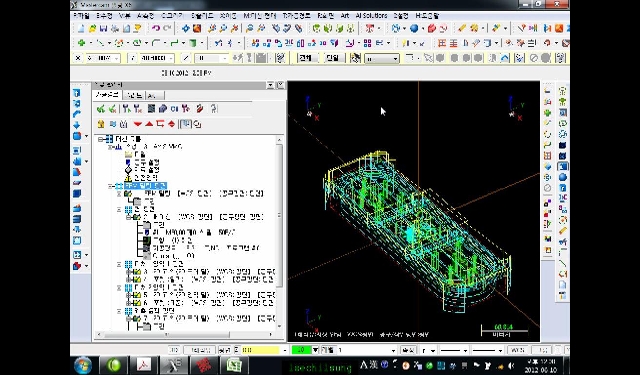This screenshot has height=375, width=640.
Task: Open the WCS selector in status bar
Action: pos(518,350)
